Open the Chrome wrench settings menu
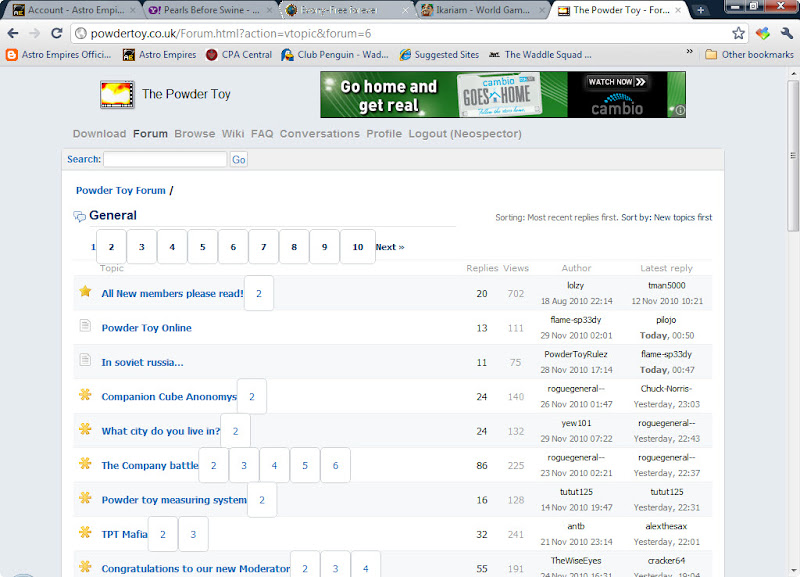The height and width of the screenshot is (577, 800). point(786,34)
